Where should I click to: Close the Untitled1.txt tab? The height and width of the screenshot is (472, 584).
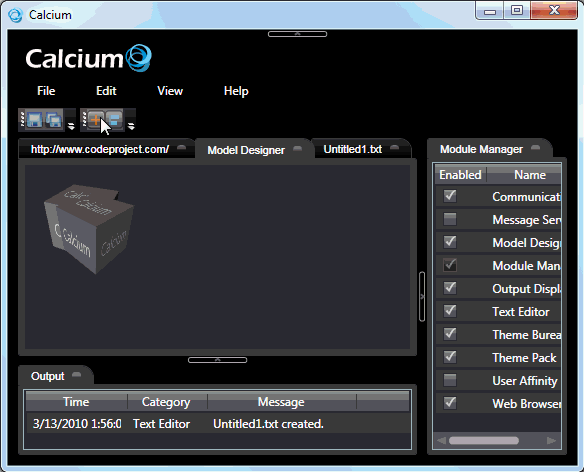(x=394, y=148)
